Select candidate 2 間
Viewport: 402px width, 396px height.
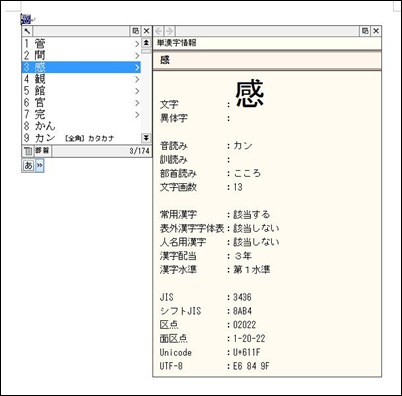[x=81, y=55]
